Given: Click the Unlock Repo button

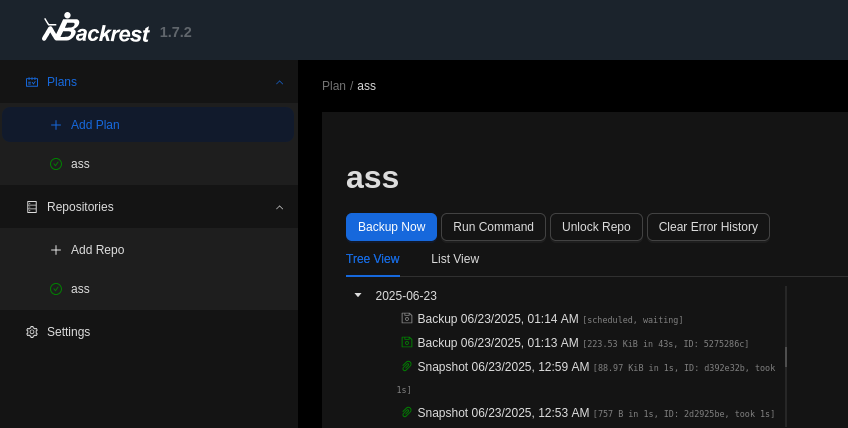Looking at the screenshot, I should pyautogui.click(x=596, y=227).
